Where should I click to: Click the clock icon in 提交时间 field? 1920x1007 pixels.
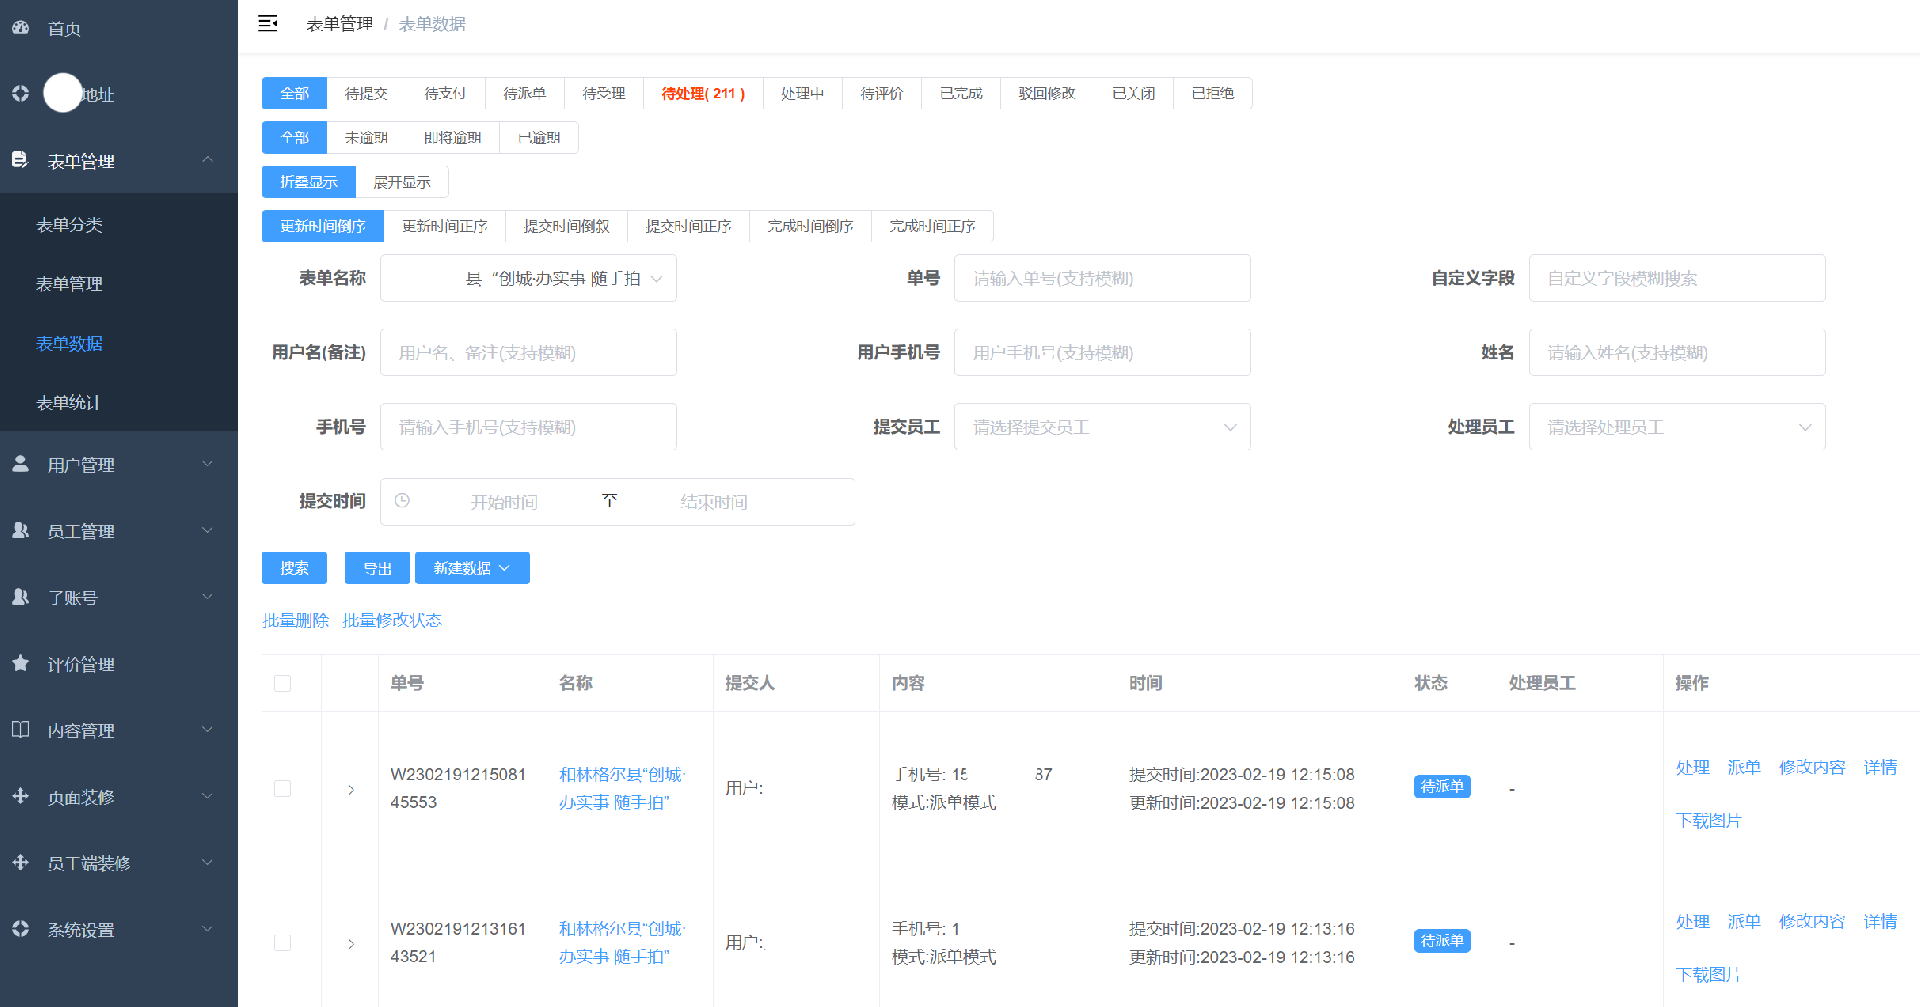click(x=402, y=501)
